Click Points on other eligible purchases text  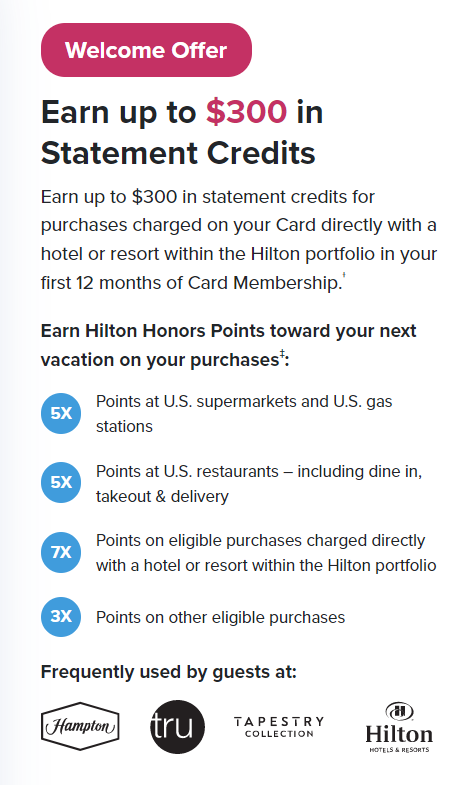click(221, 617)
